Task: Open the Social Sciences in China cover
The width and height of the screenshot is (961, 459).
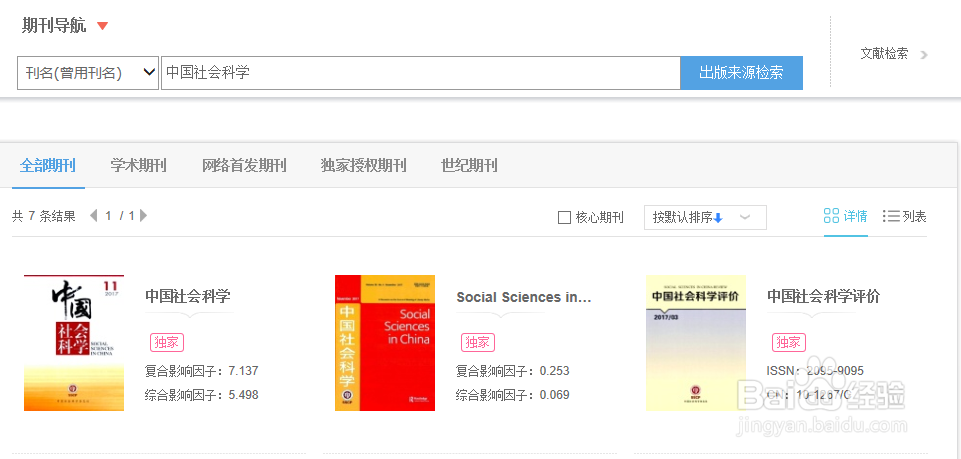Action: click(385, 343)
